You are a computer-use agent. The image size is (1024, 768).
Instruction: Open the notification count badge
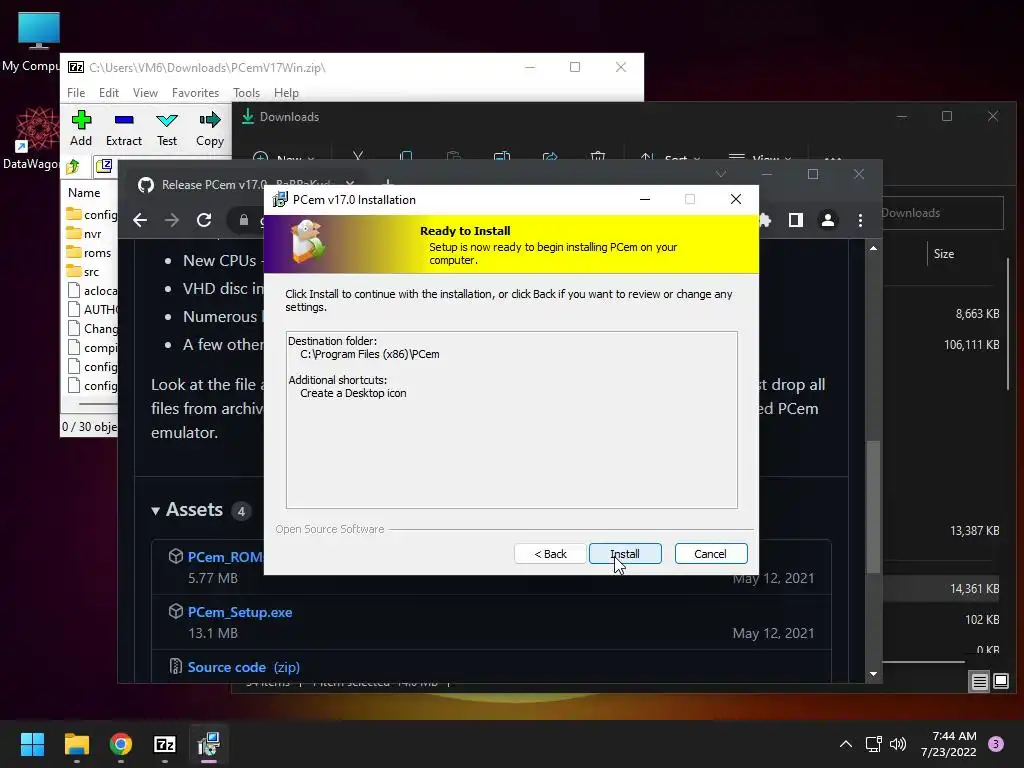click(996, 744)
